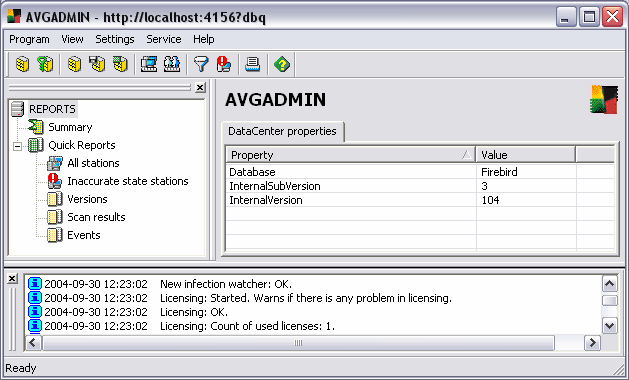The image size is (629, 380).
Task: Click the log panel scroll down arrow
Action: click(610, 325)
